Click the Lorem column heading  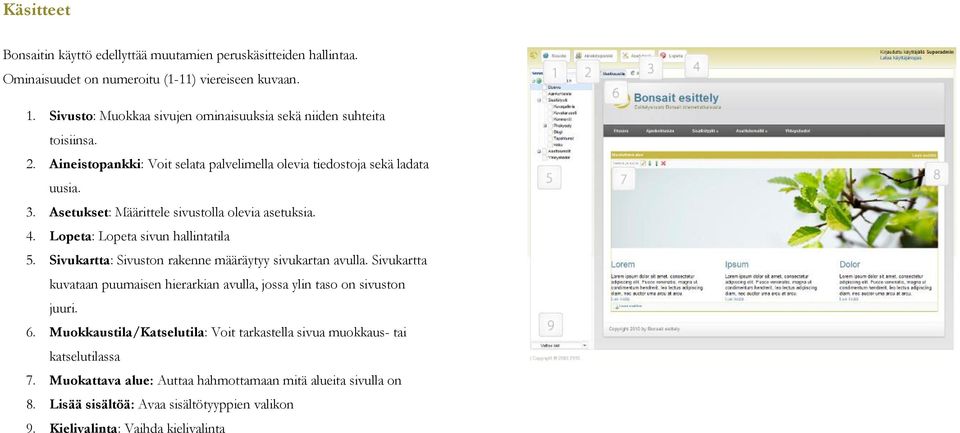tap(623, 265)
